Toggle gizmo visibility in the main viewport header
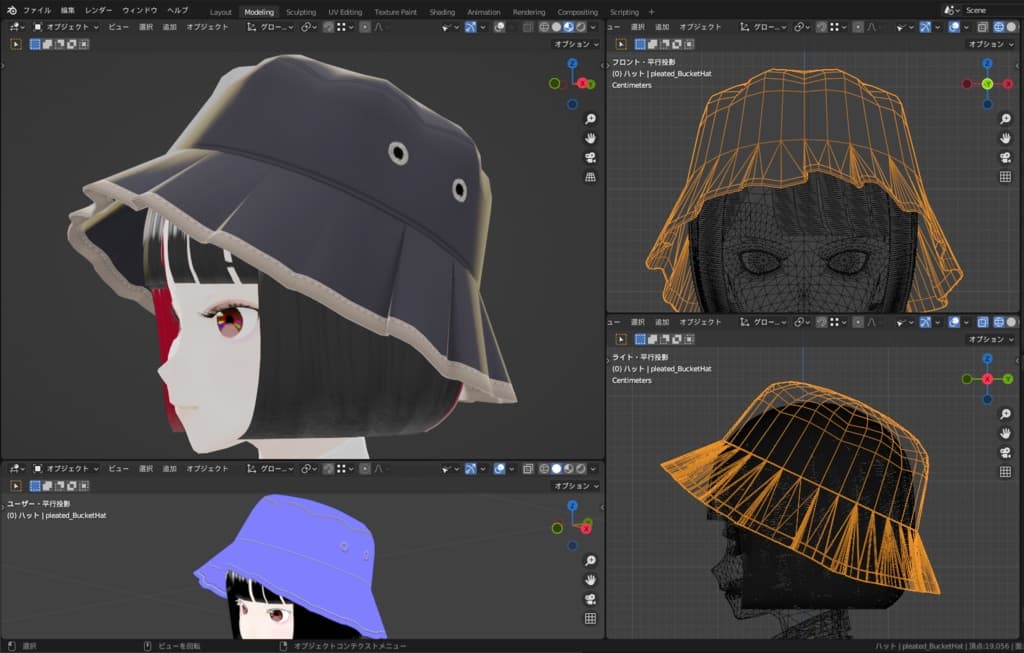This screenshot has height=653, width=1024. pos(472,27)
